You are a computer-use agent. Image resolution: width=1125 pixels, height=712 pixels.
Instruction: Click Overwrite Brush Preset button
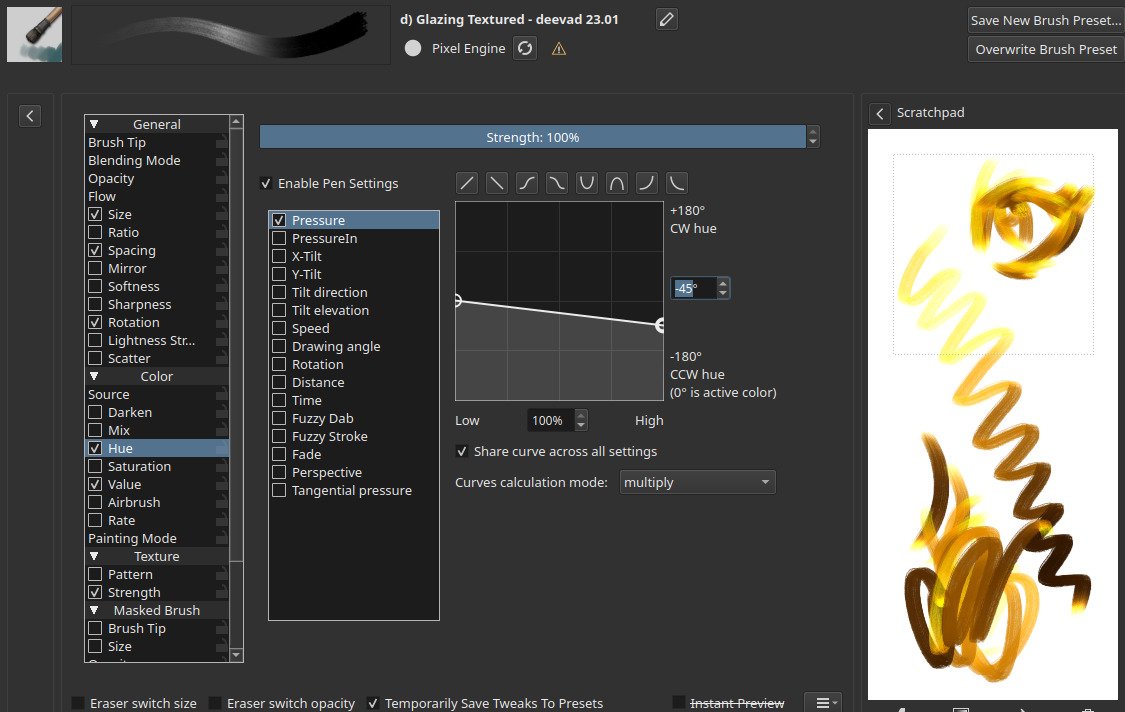click(1045, 49)
